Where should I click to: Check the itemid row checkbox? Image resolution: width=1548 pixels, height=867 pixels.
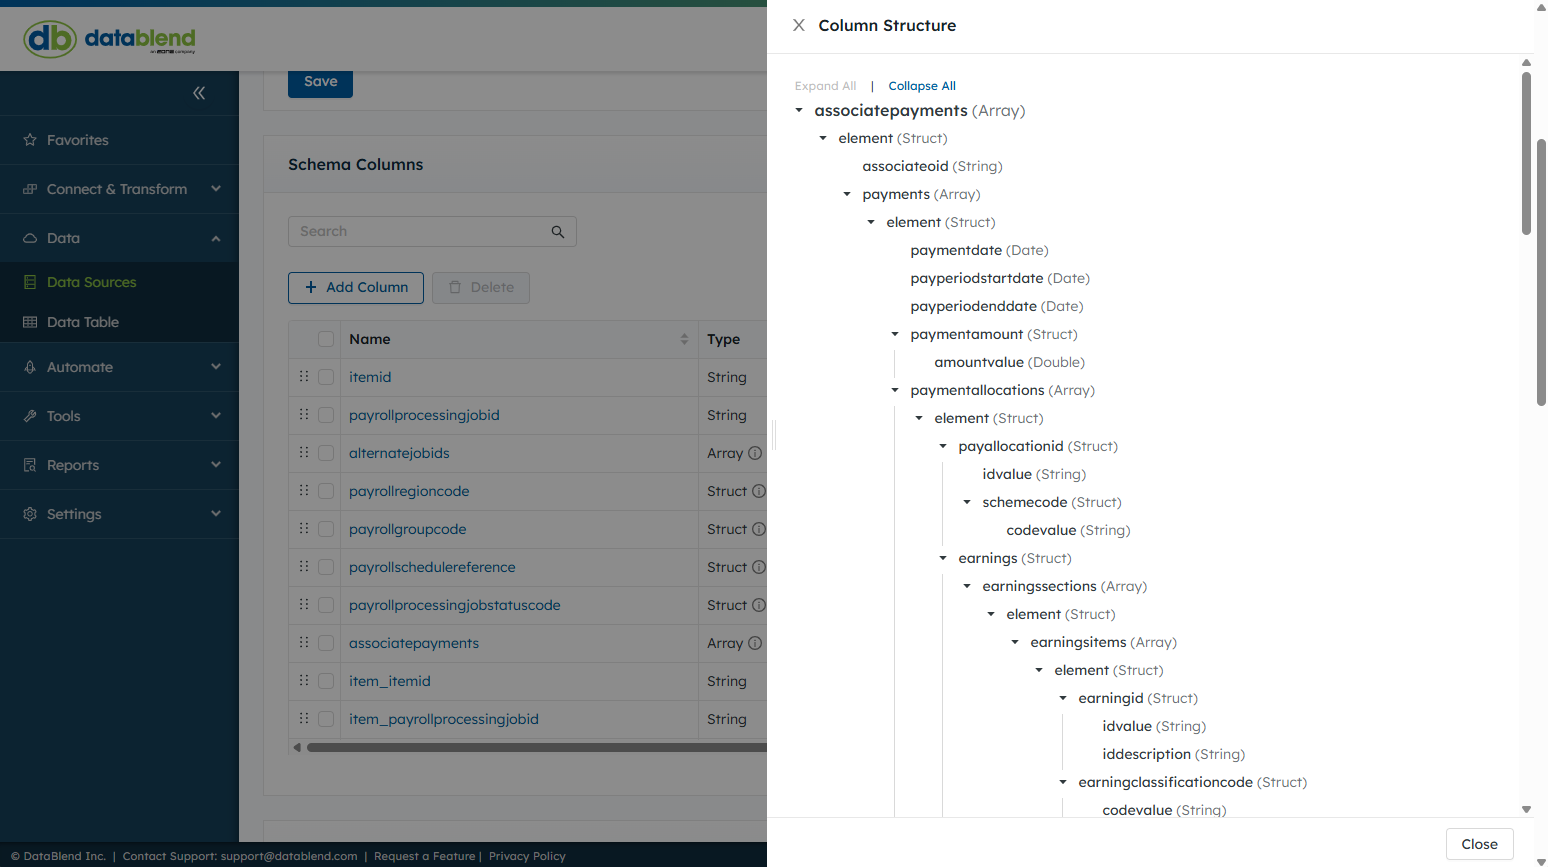pyautogui.click(x=326, y=377)
